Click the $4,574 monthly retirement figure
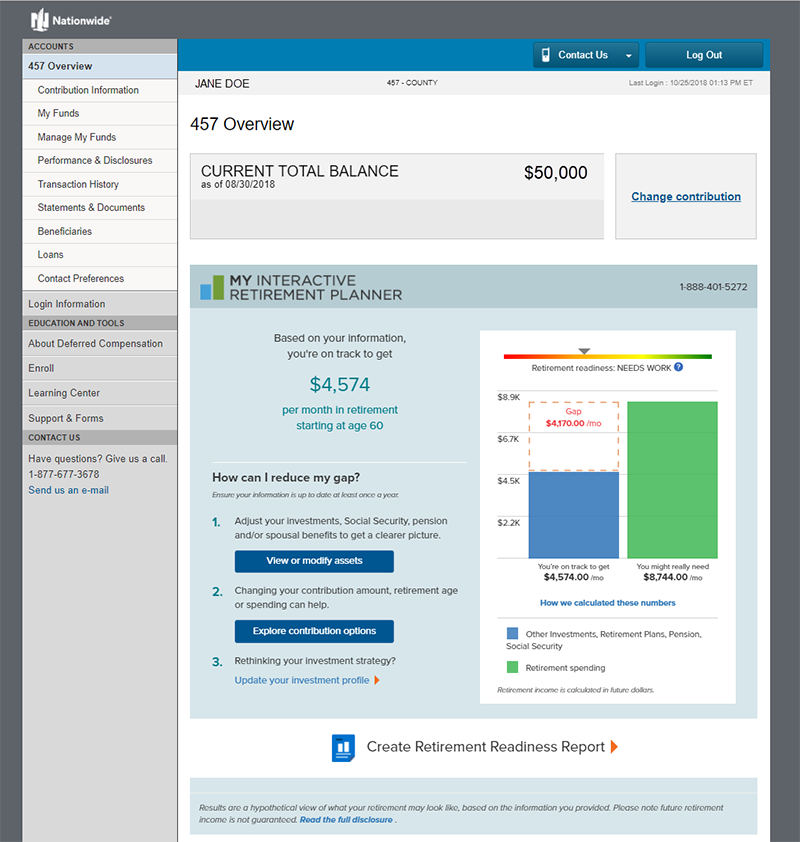 [339, 384]
